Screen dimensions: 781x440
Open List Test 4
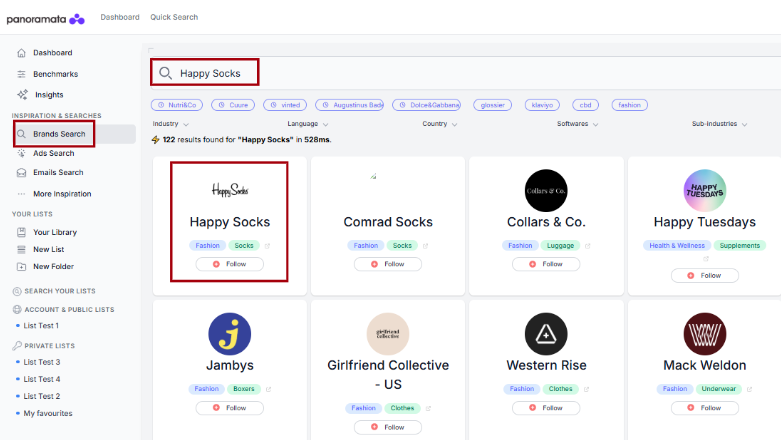41,379
